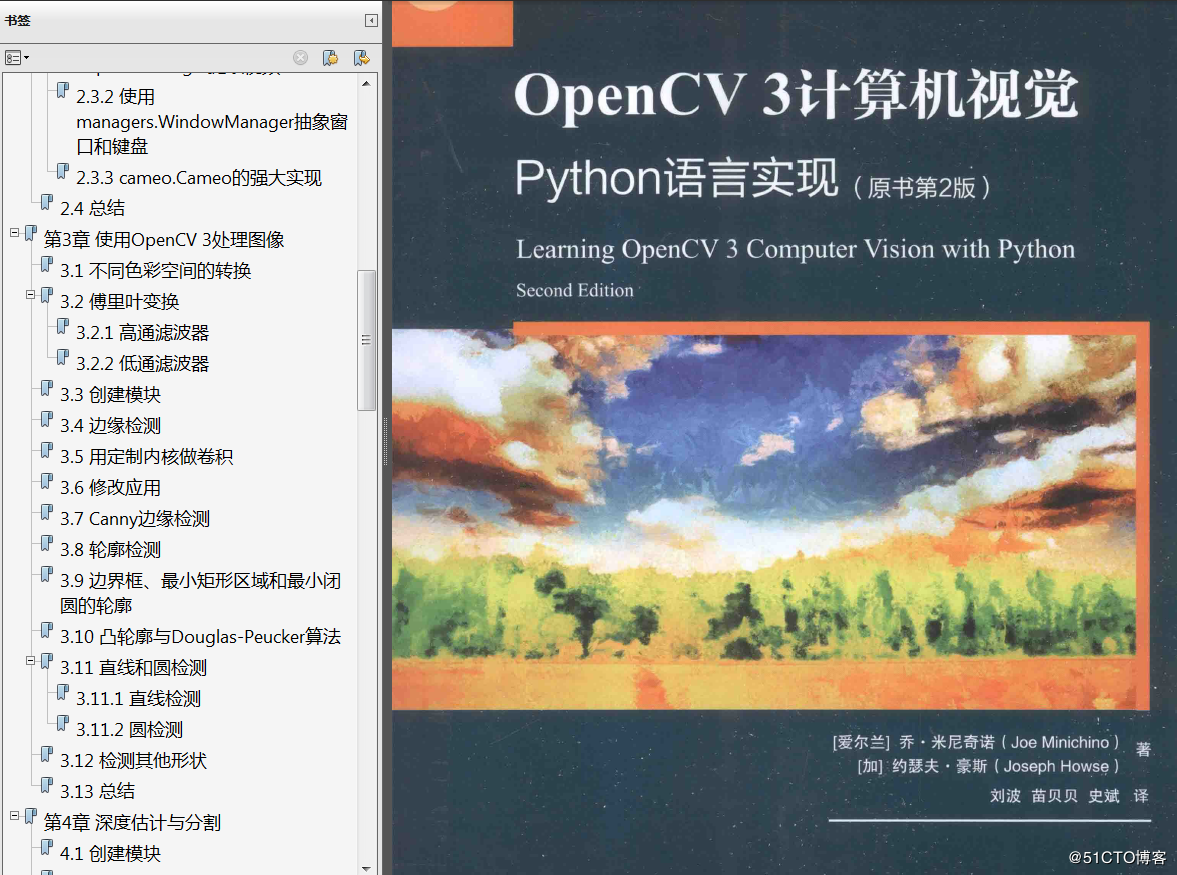Select bookmark 第3章 使用OpenCV 3处理图像
This screenshot has width=1177, height=875.
tap(164, 239)
